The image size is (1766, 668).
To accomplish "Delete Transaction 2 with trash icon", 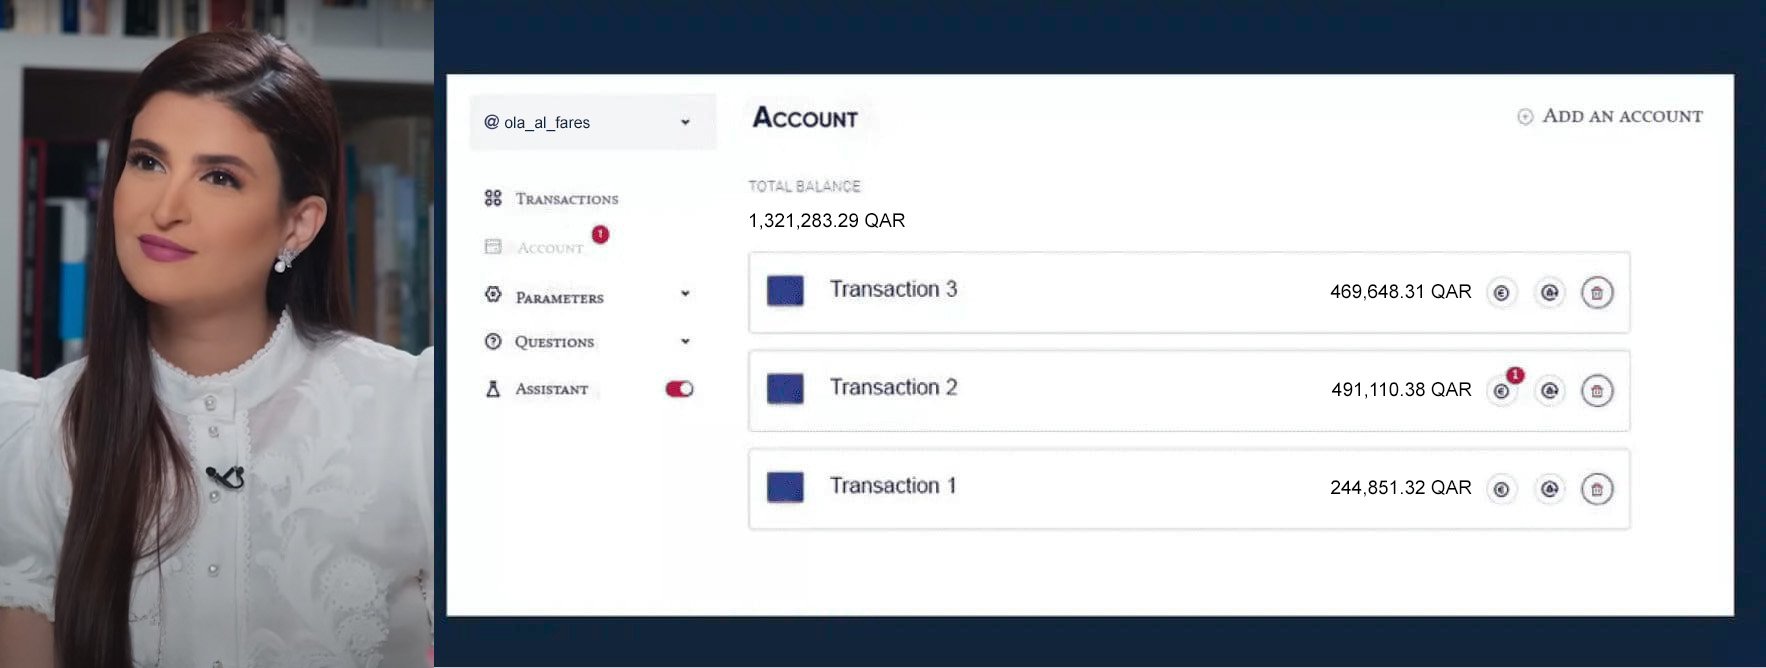I will pos(1597,391).
